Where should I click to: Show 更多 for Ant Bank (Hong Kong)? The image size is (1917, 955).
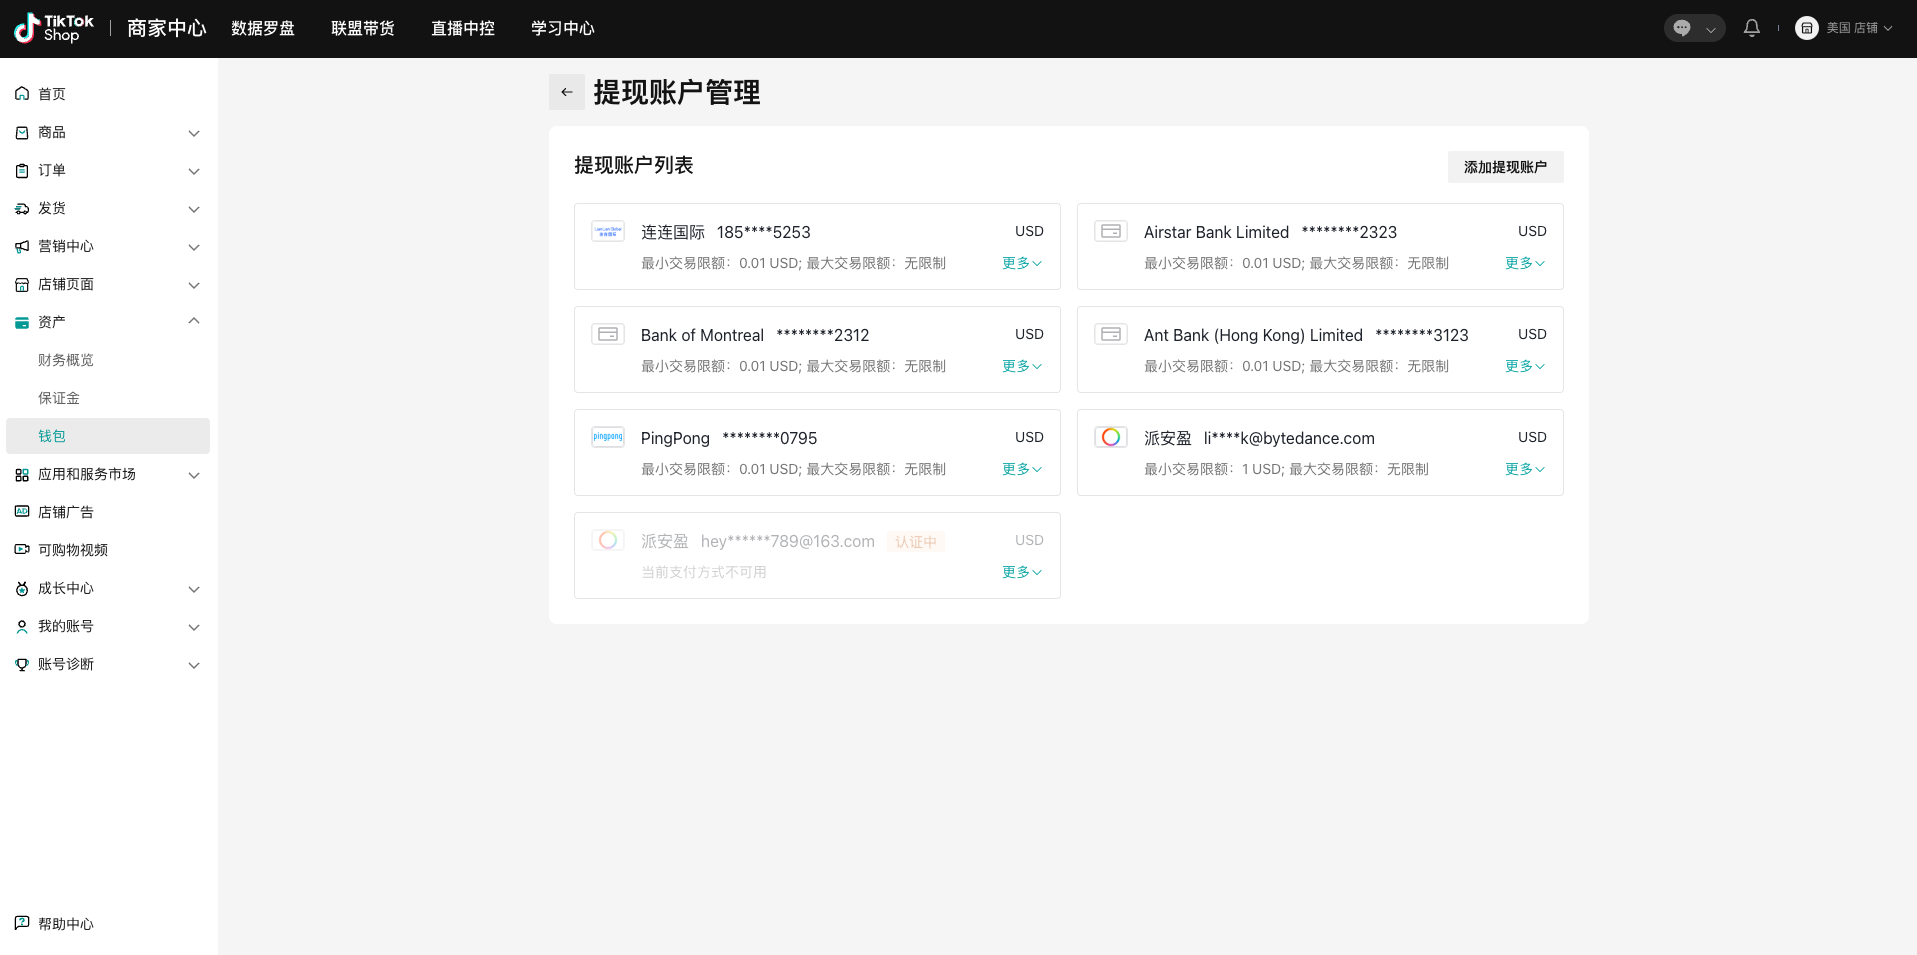pyautogui.click(x=1525, y=366)
